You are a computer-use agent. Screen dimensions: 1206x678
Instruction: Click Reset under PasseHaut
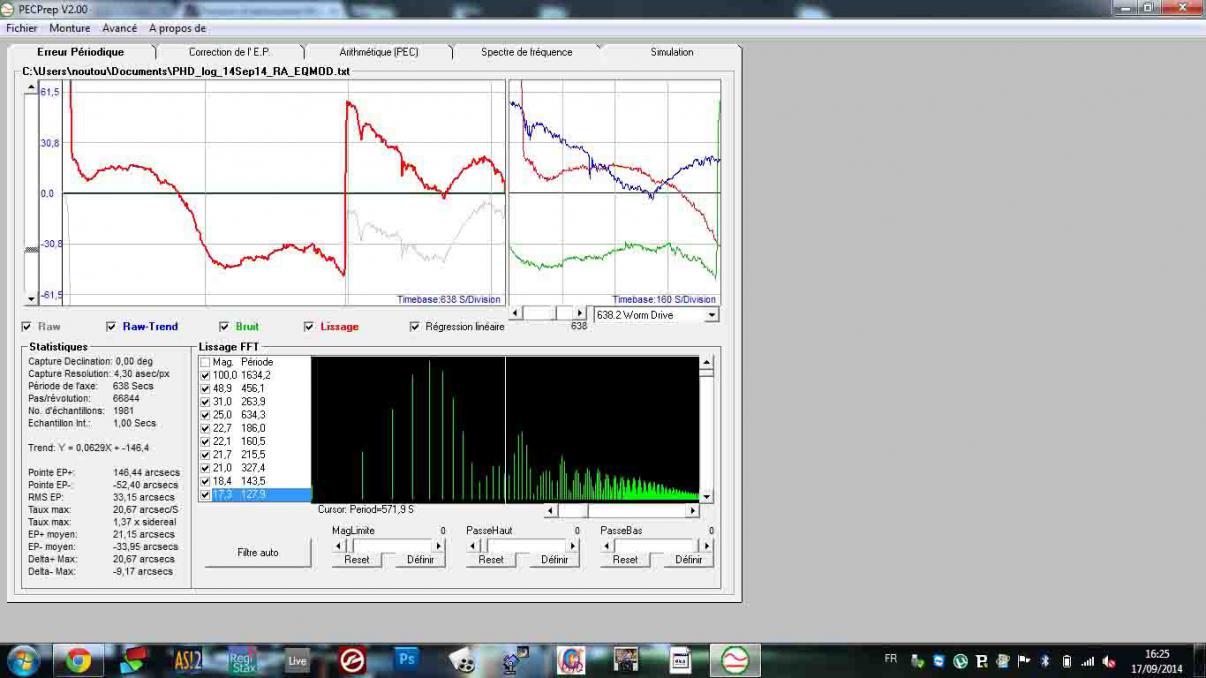[490, 560]
